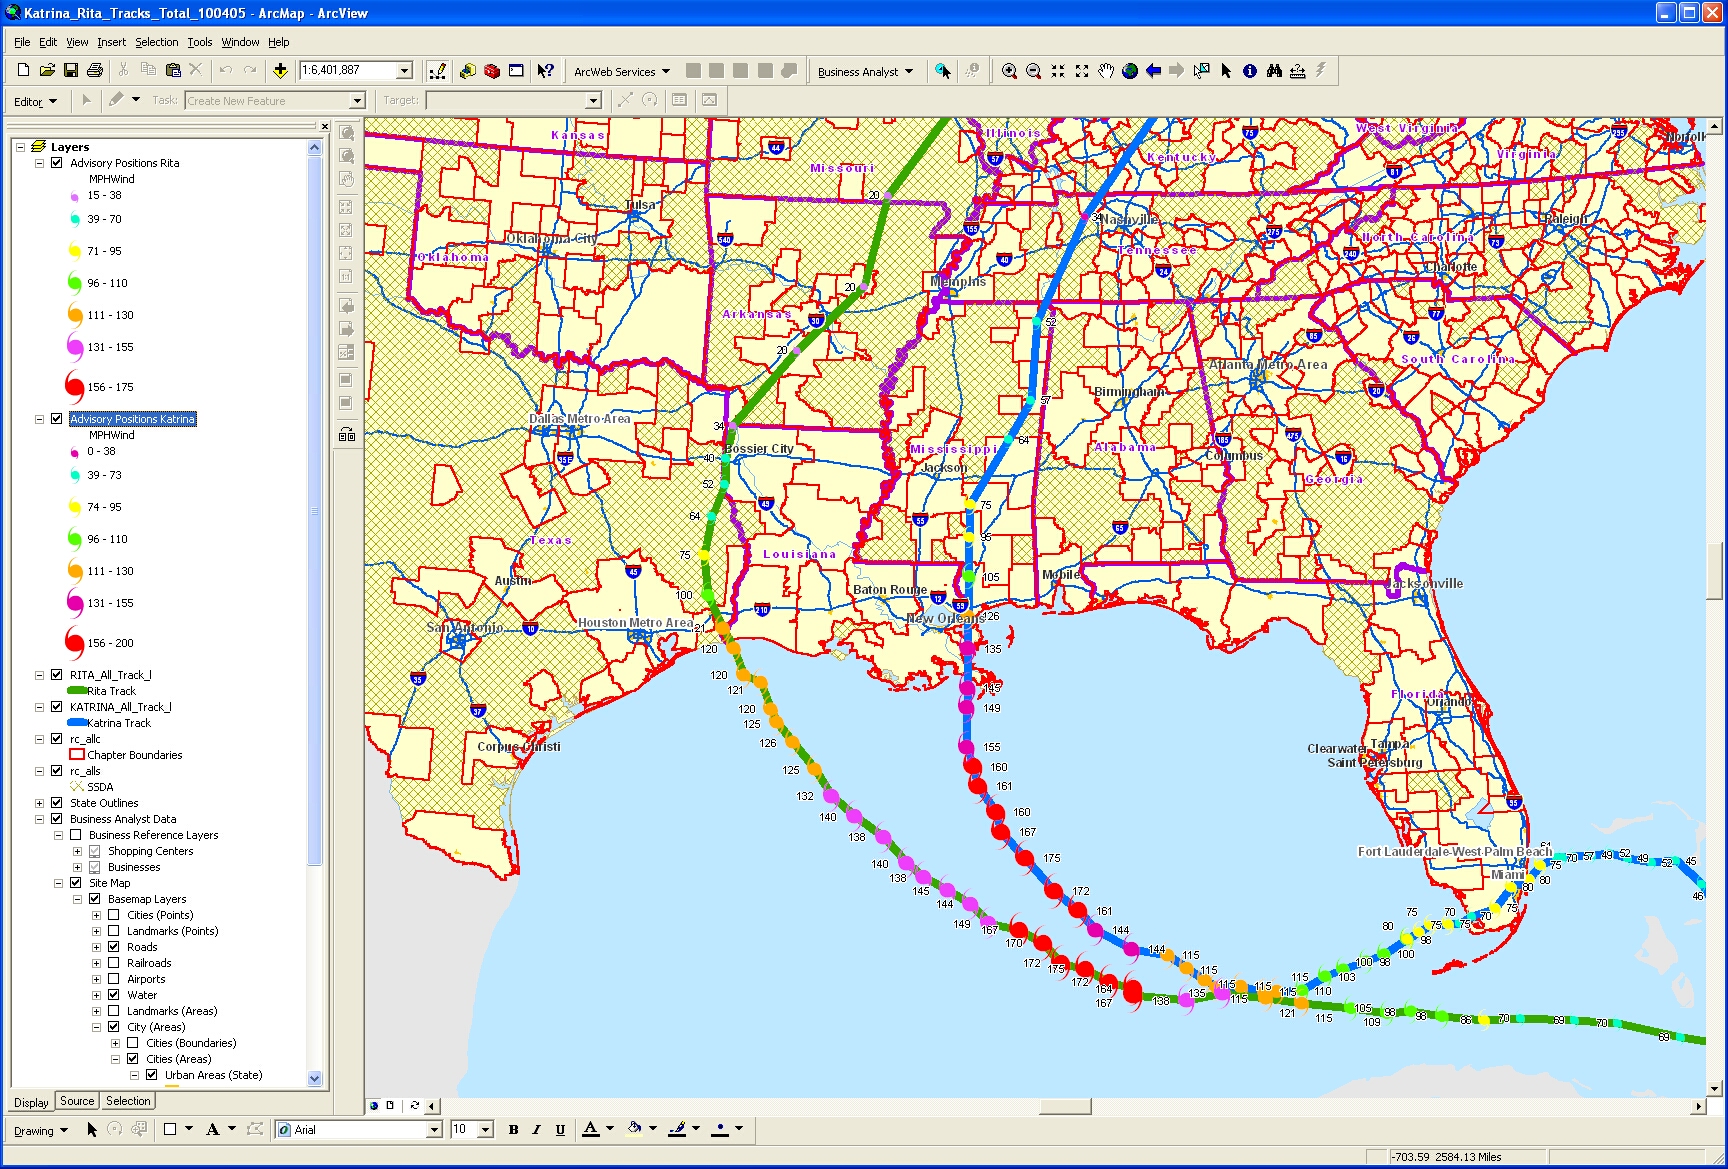Open the Drawing menu button
This screenshot has height=1169, width=1728.
click(x=41, y=1130)
